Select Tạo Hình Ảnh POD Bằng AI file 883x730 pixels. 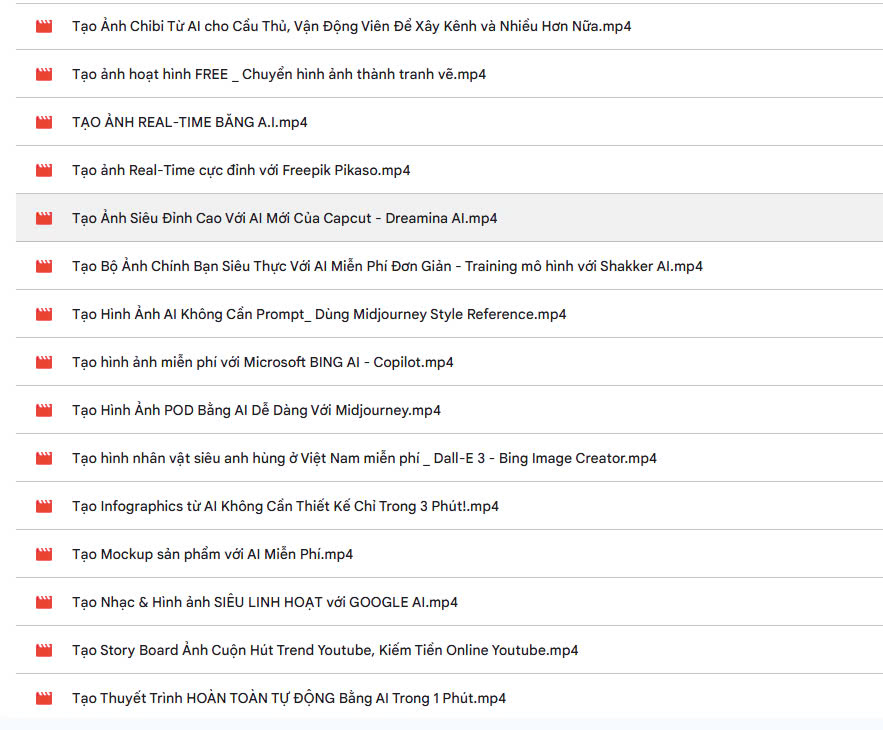coord(449,410)
